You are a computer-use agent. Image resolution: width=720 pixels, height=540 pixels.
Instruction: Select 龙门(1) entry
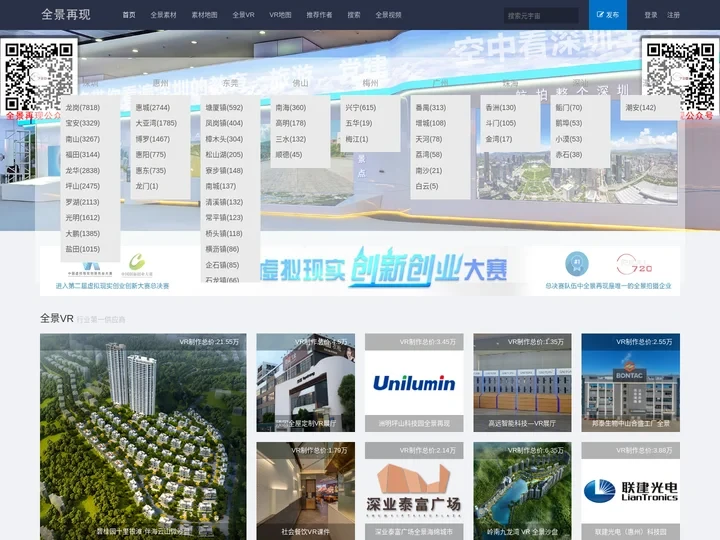[x=147, y=186]
